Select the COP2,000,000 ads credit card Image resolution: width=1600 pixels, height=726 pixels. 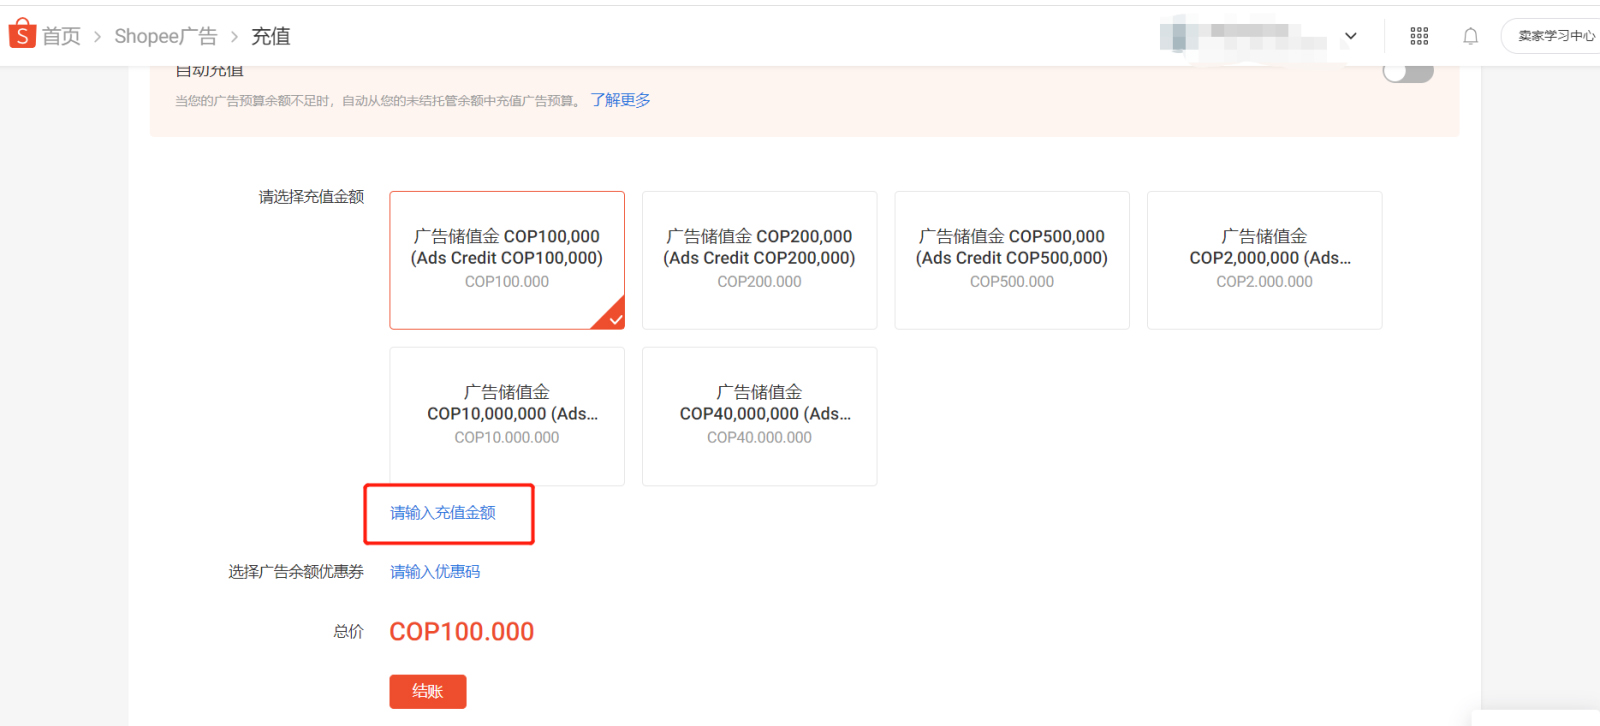[1264, 260]
